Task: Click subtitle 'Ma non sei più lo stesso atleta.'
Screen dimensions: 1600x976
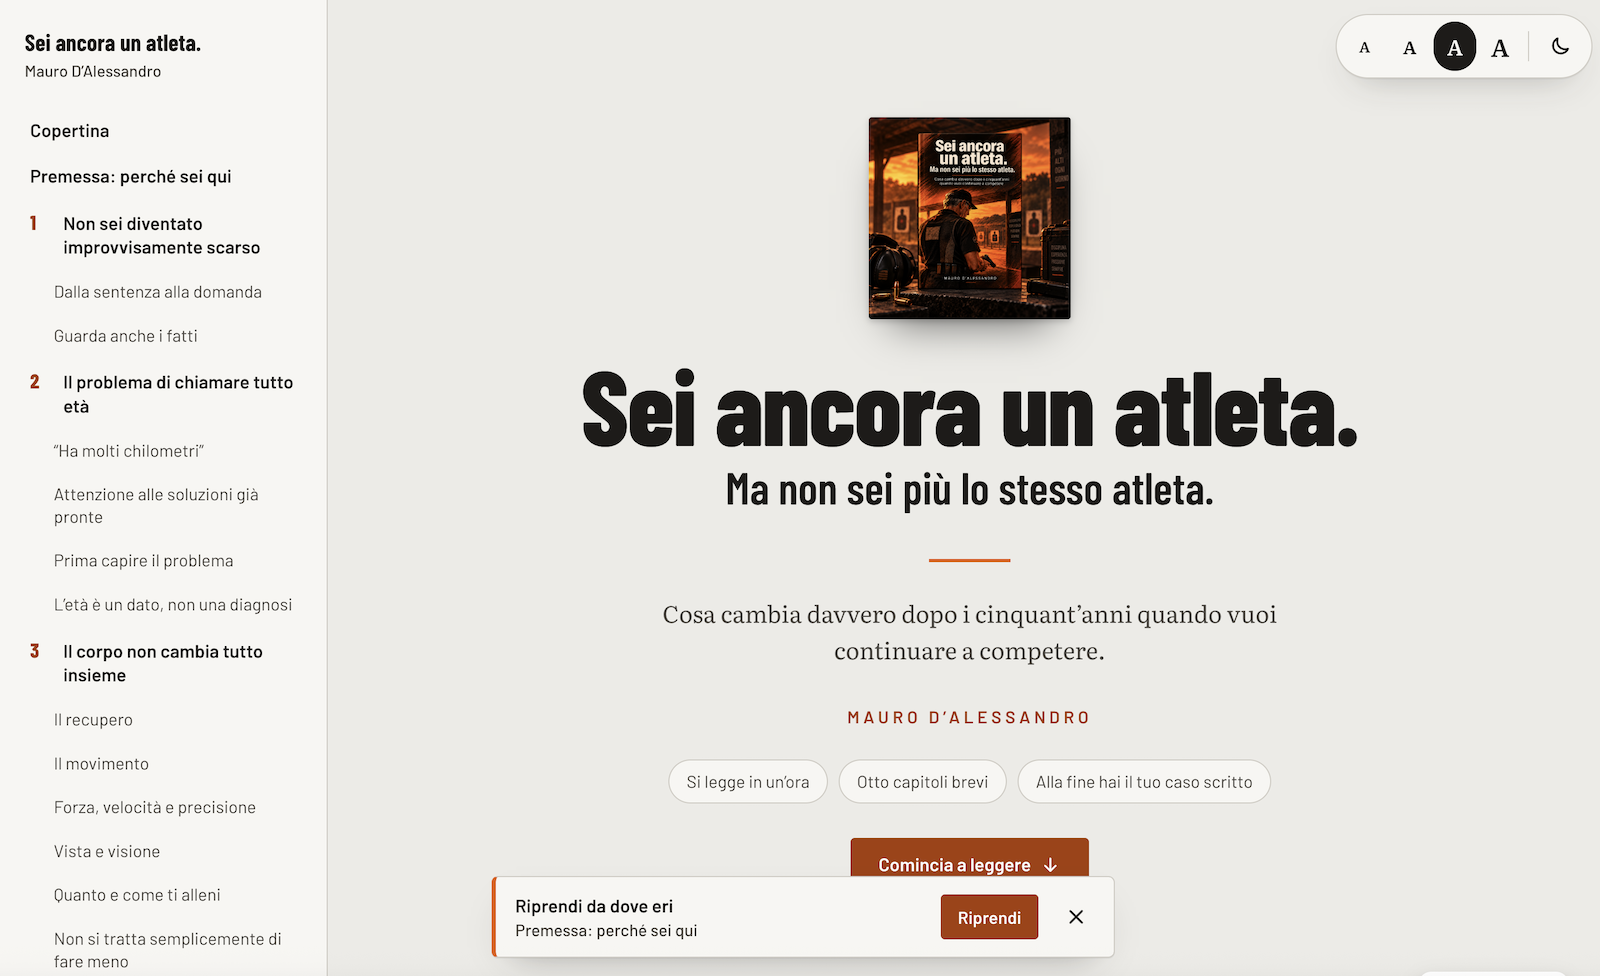Action: (969, 490)
